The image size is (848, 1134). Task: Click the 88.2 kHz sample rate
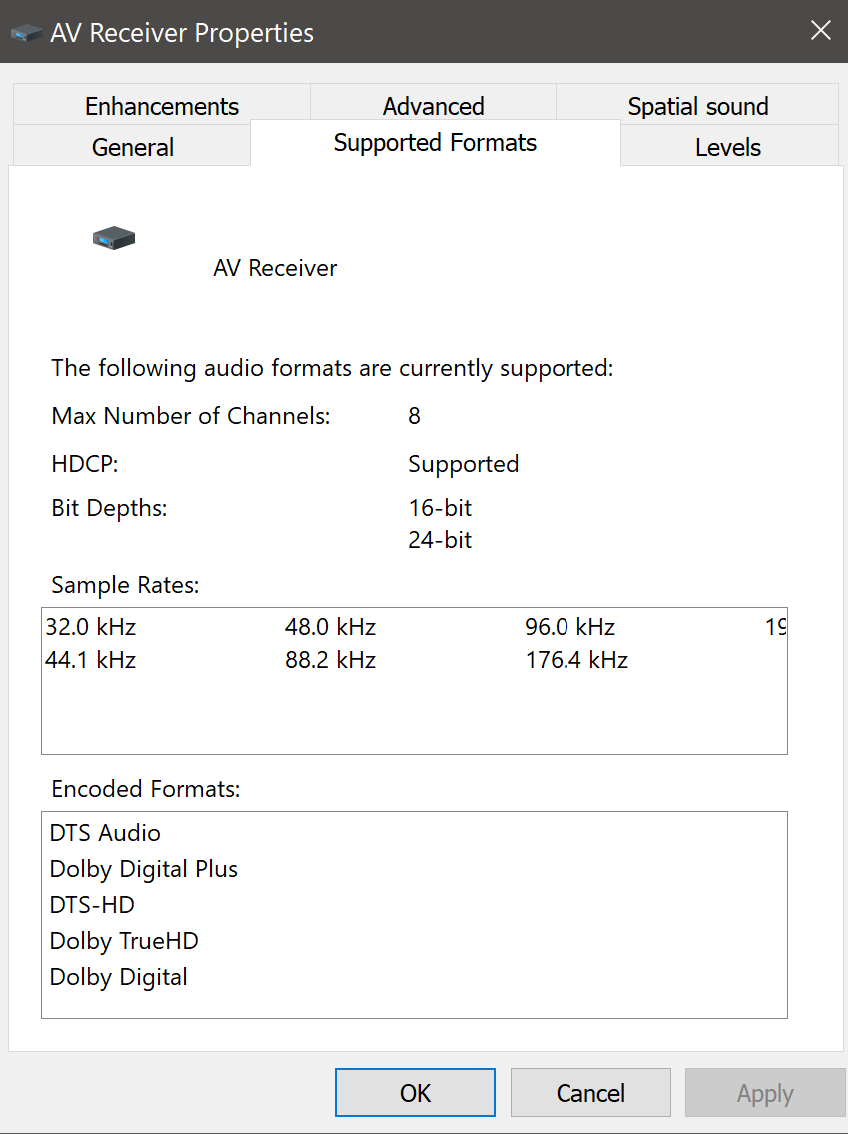(x=330, y=660)
